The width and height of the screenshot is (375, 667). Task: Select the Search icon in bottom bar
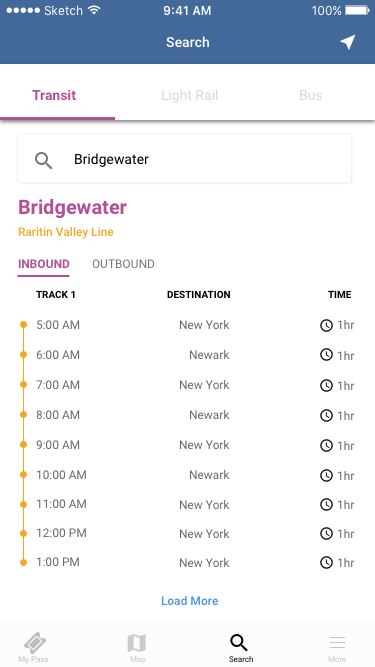pyautogui.click(x=239, y=642)
